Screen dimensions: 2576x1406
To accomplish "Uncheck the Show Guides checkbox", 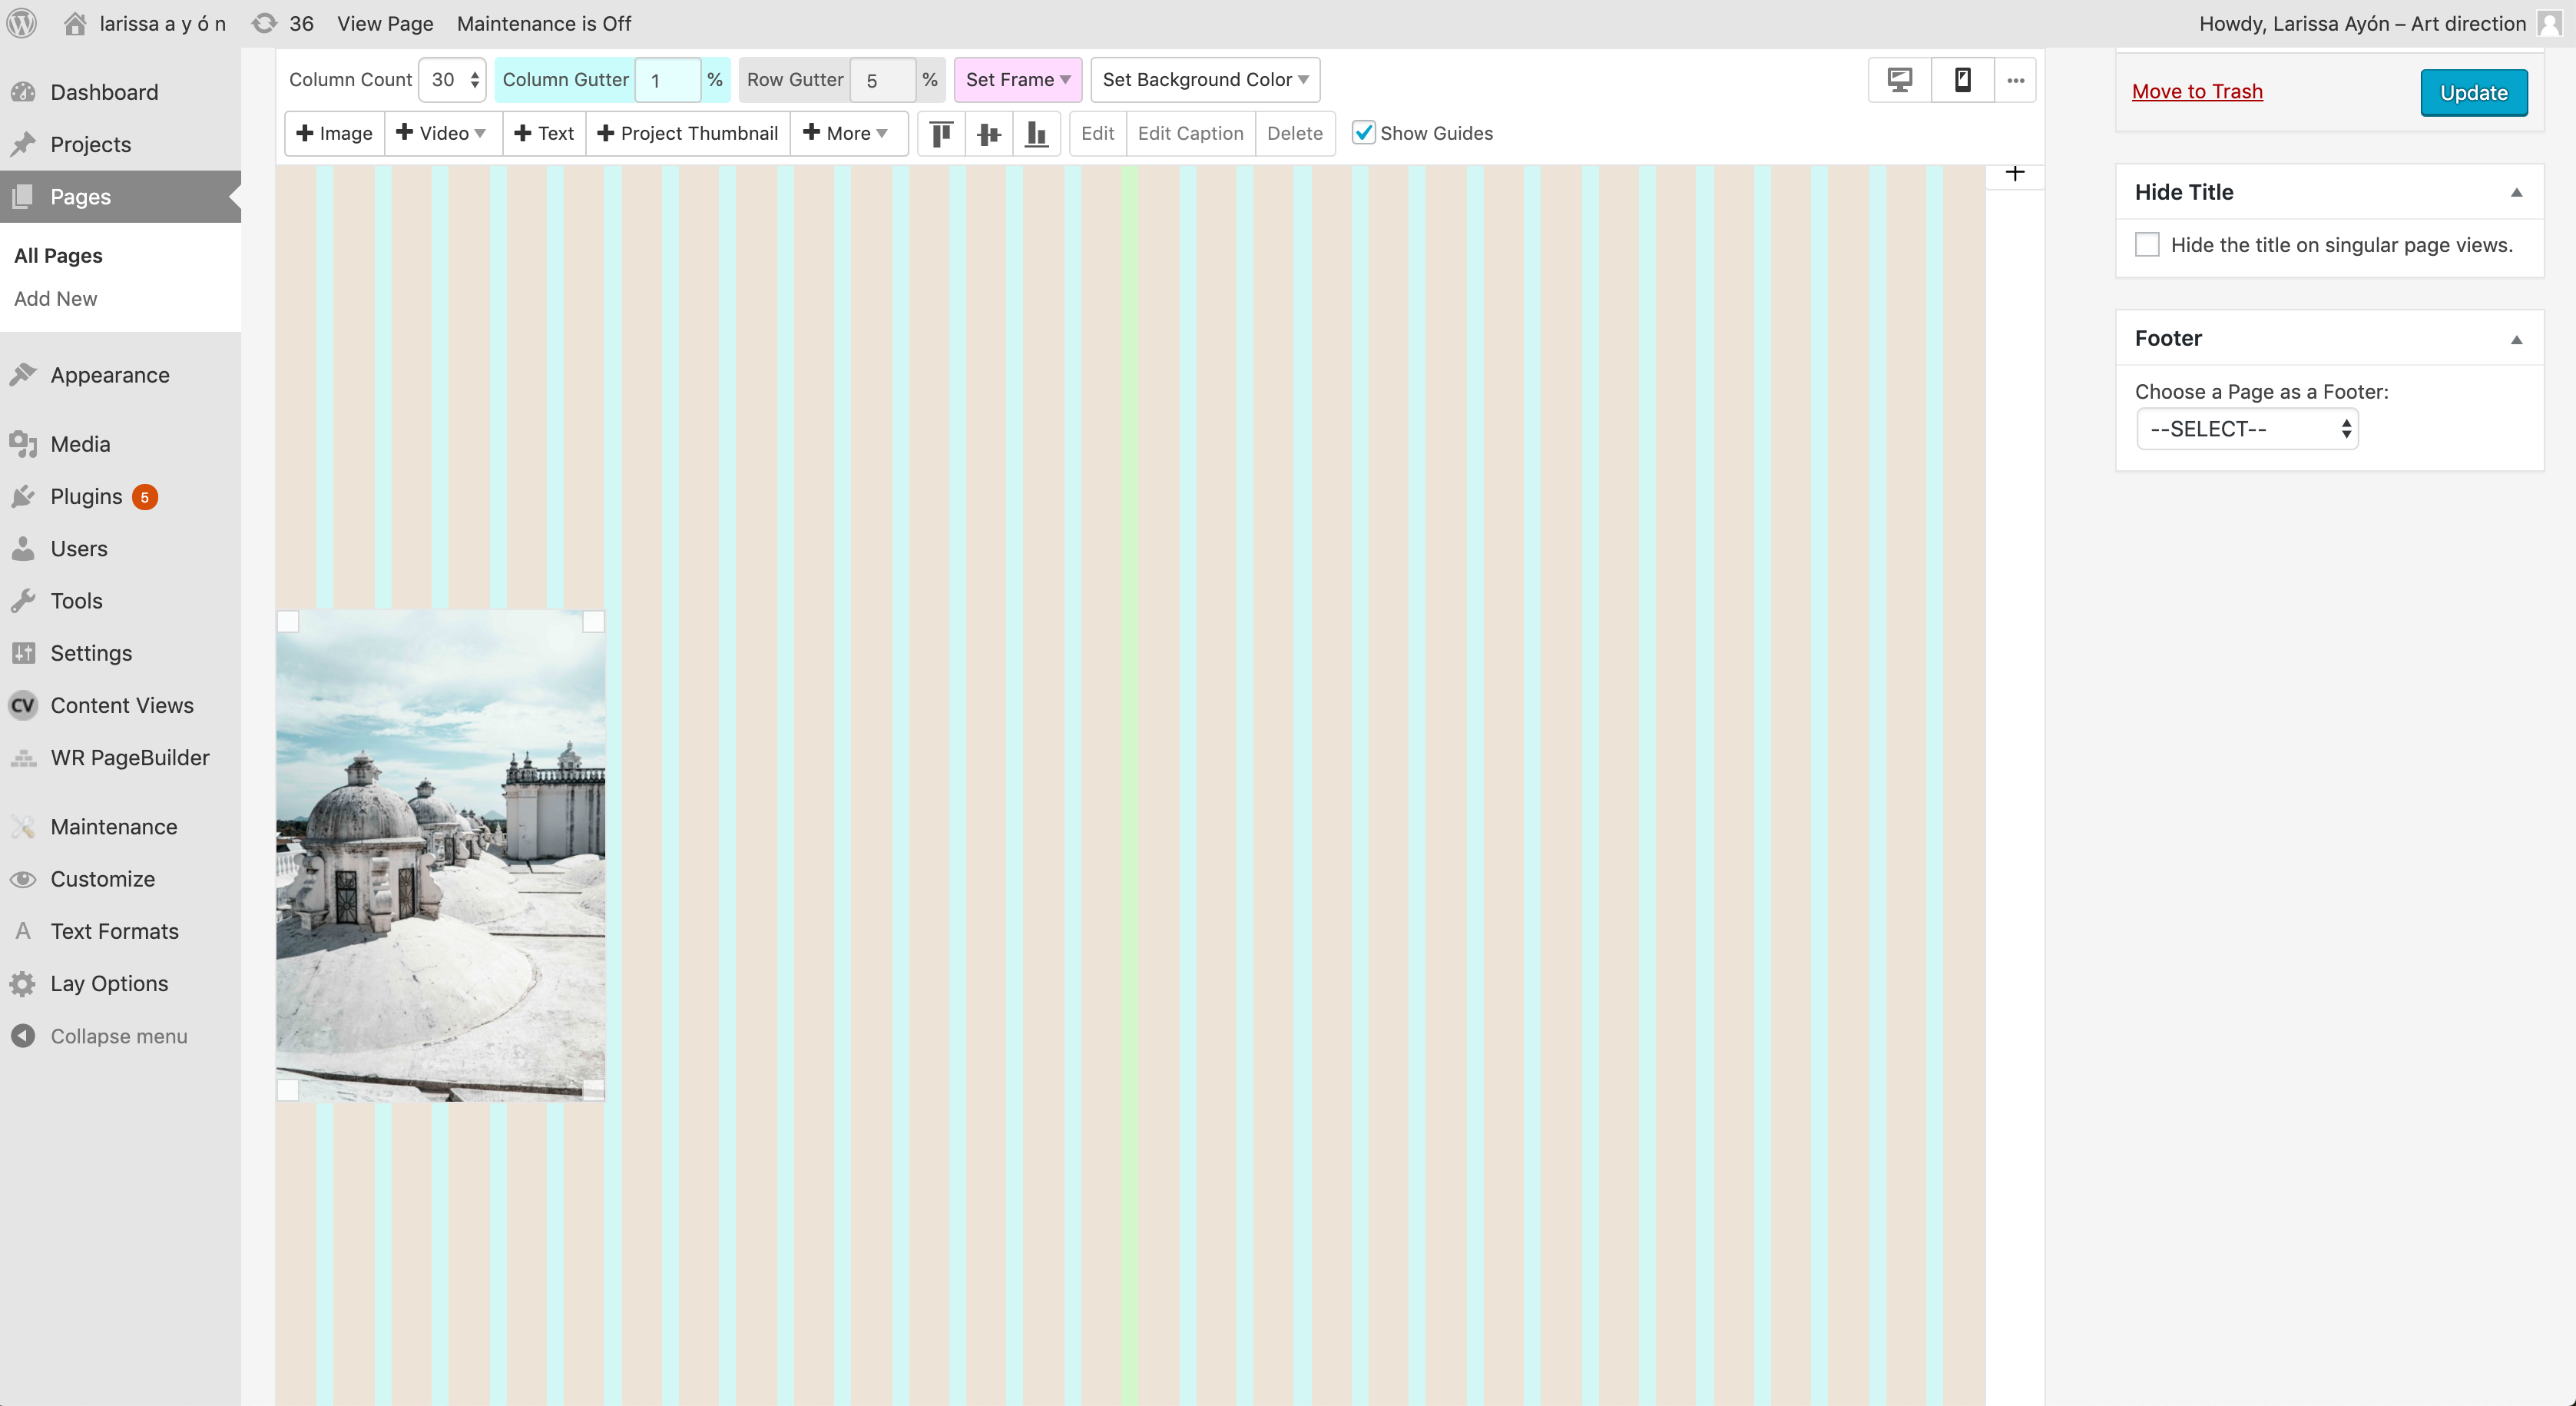I will [x=1363, y=133].
